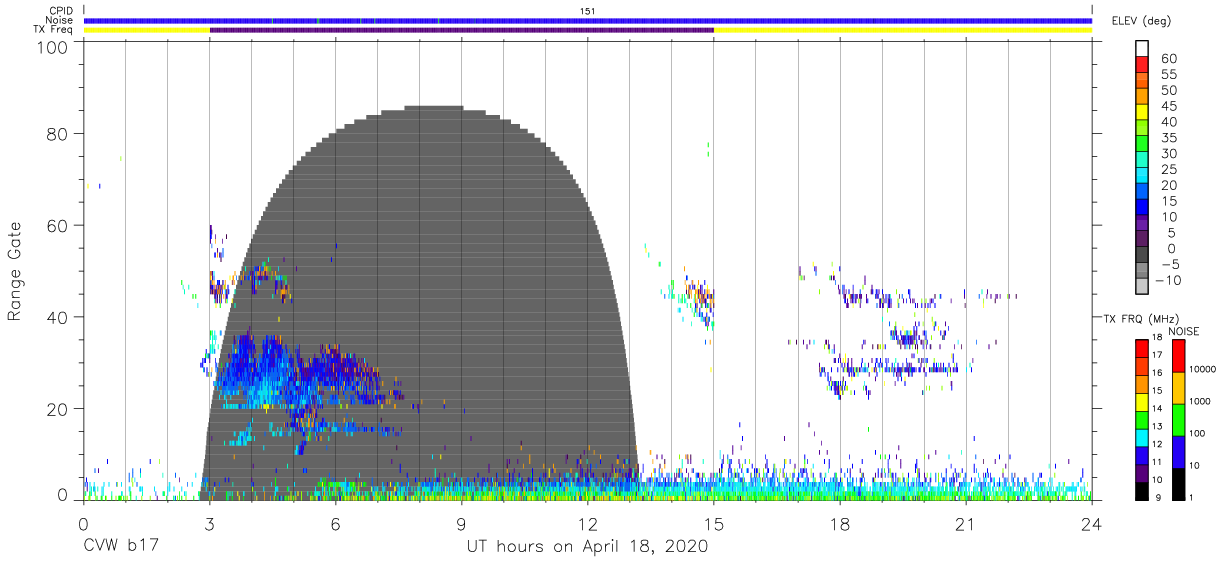Click the 9 hour tick on UT axis

tap(461, 524)
